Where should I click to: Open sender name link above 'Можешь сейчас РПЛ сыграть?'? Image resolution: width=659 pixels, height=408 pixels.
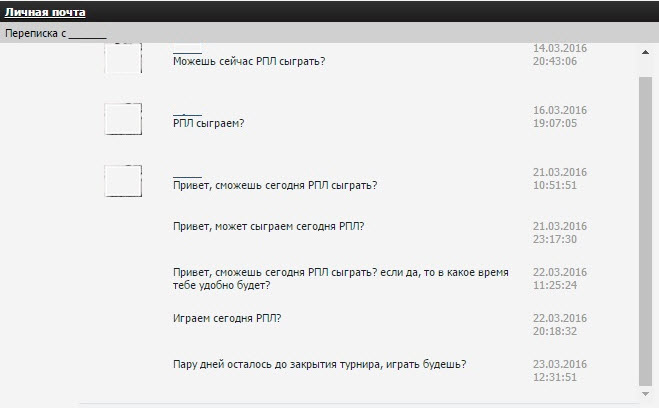(187, 51)
